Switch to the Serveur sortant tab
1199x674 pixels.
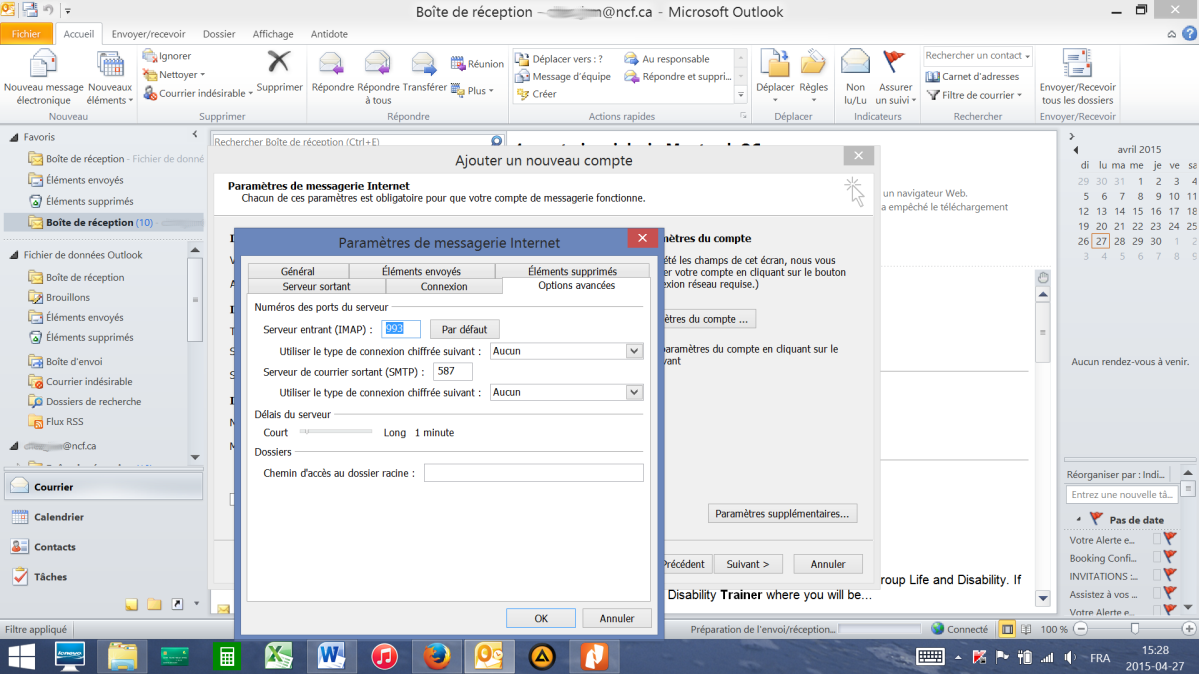pos(316,286)
